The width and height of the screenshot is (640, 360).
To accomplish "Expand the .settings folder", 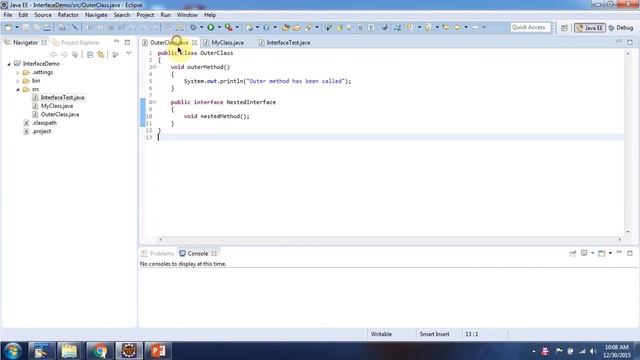I will [18, 73].
